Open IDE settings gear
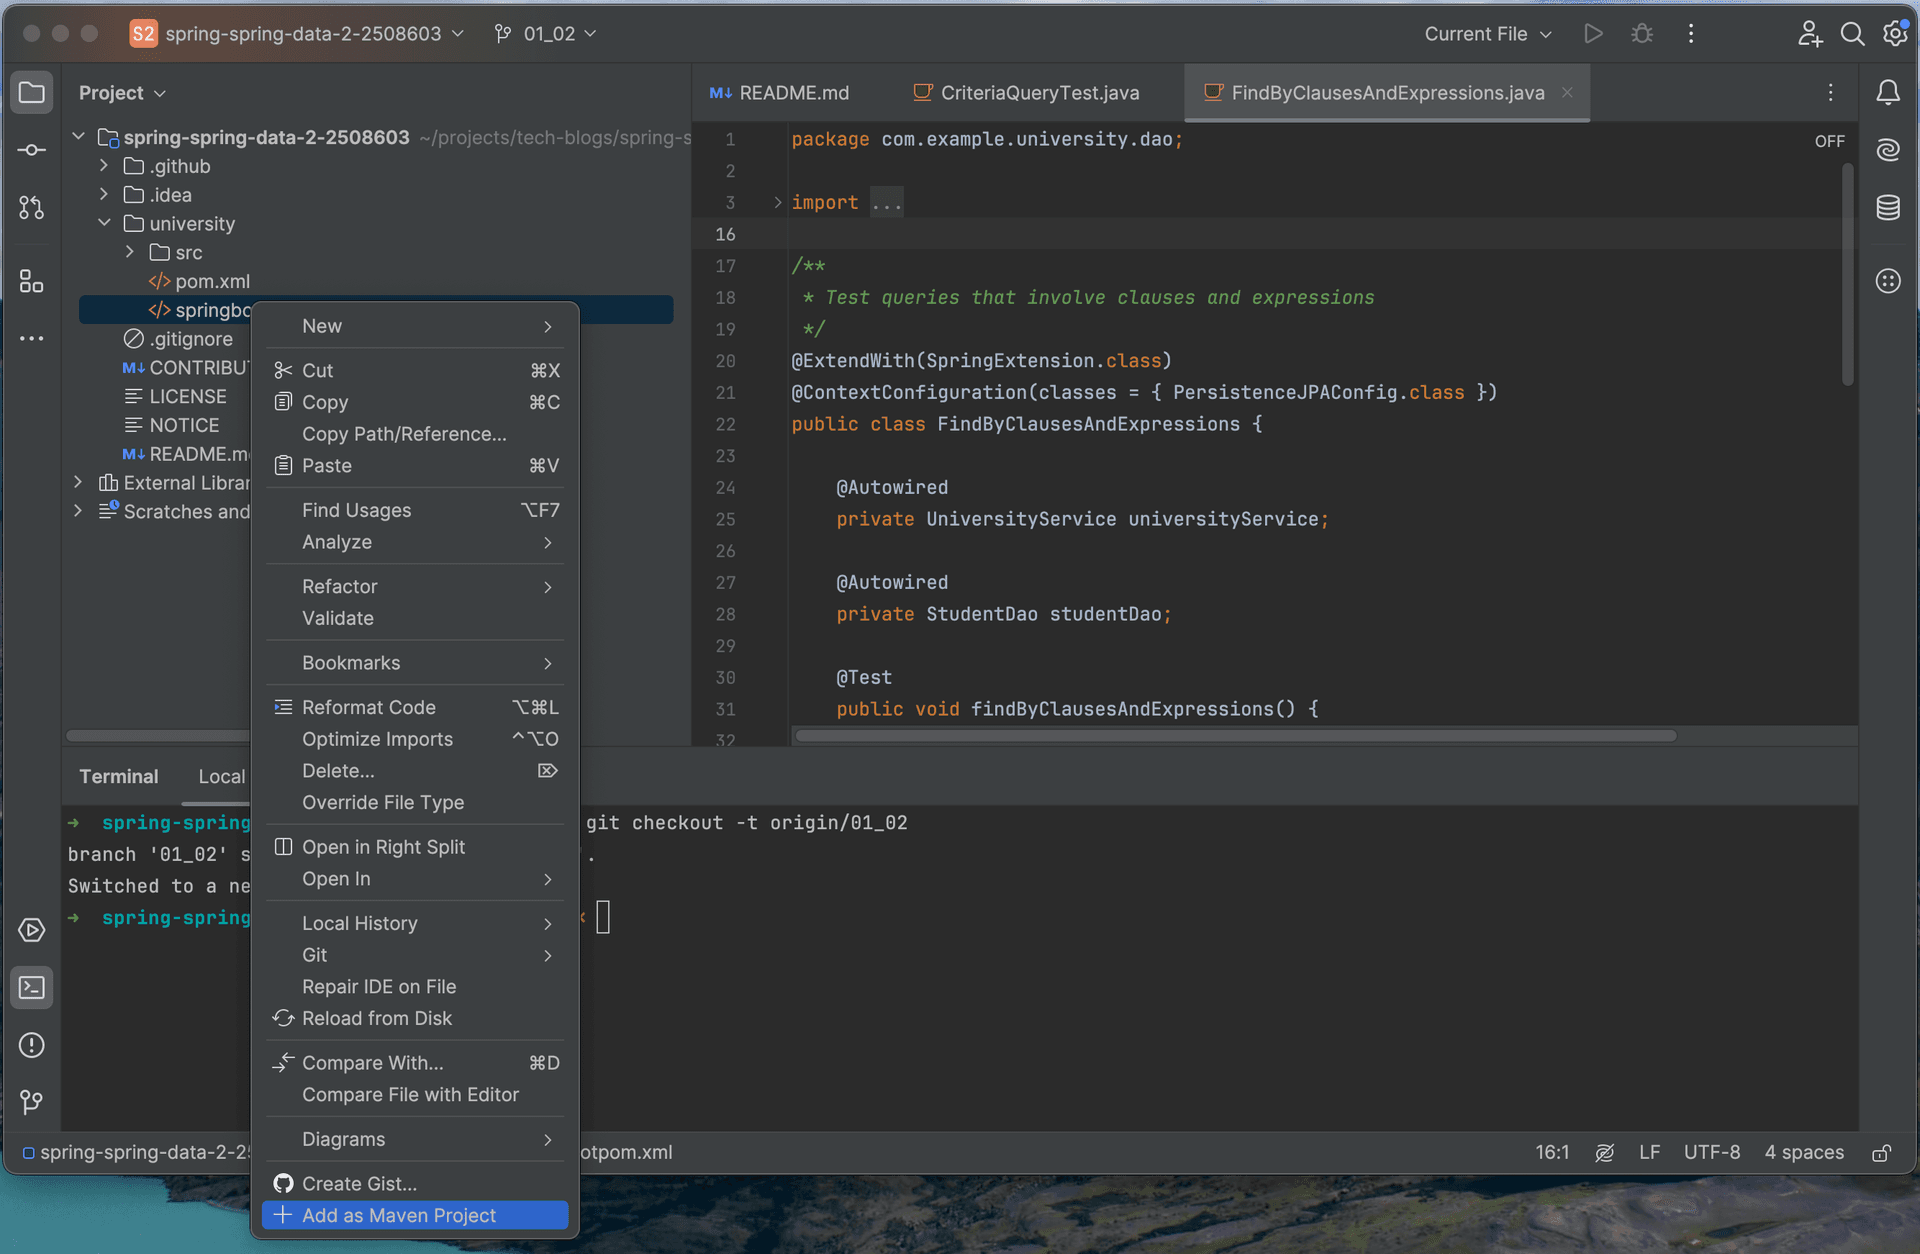 coord(1895,34)
